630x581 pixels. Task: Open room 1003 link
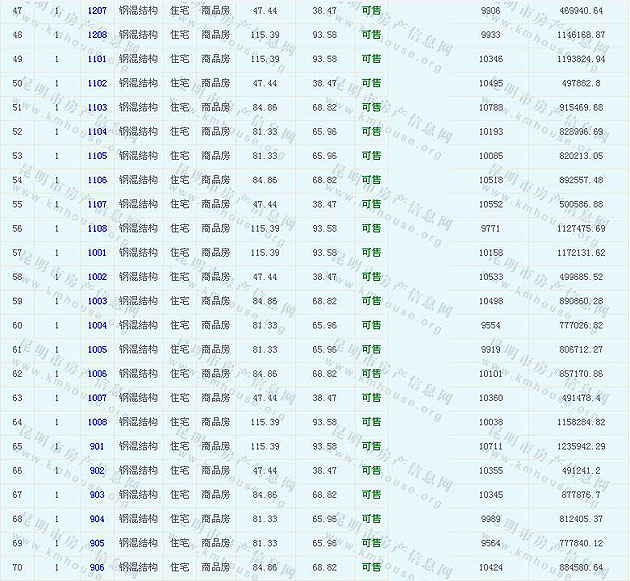tap(97, 301)
